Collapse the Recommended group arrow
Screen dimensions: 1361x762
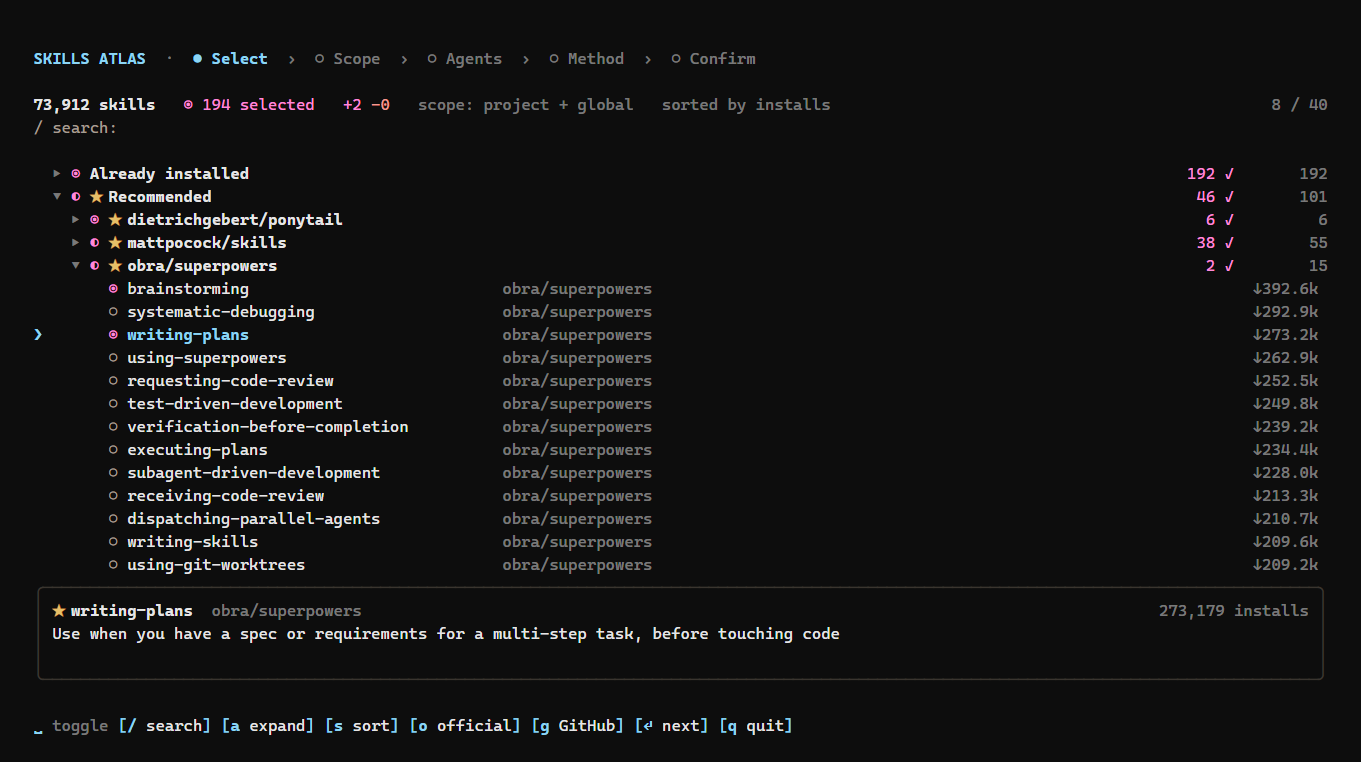(x=57, y=197)
